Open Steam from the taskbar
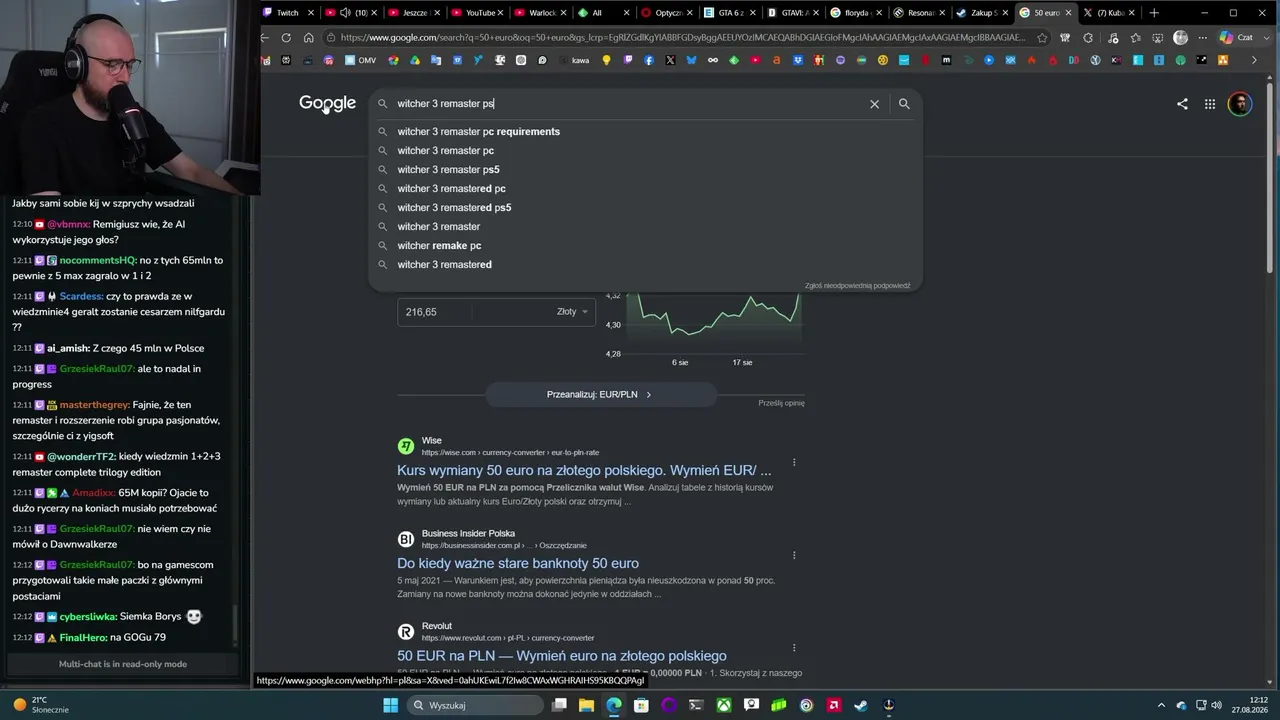 (861, 705)
